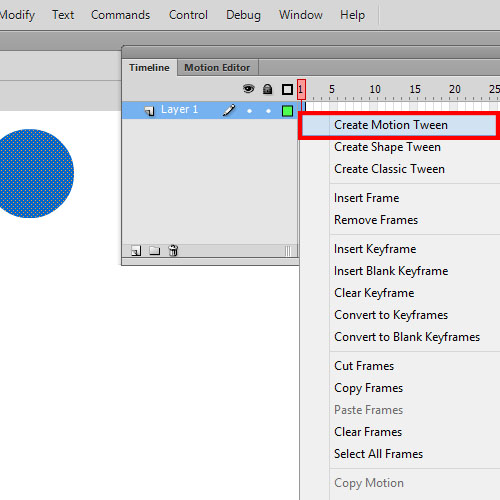Viewport: 500px width, 500px height.
Task: Click the New Layer icon
Action: 136,251
